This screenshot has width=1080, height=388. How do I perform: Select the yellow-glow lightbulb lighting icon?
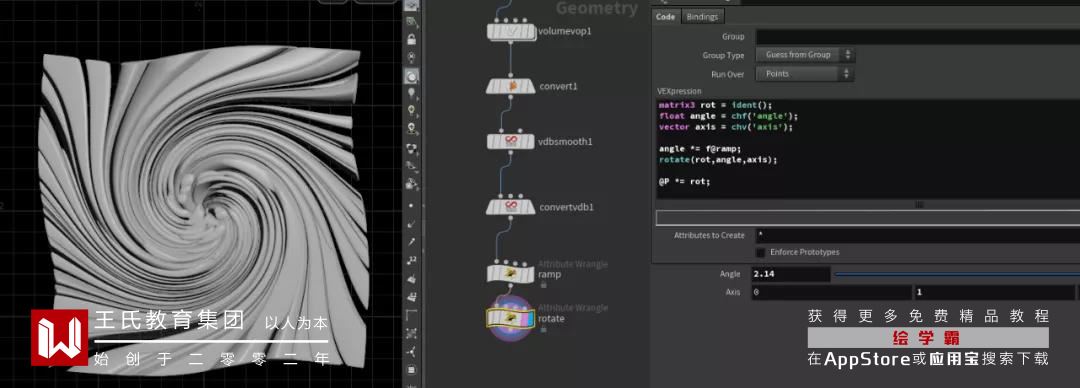(412, 110)
